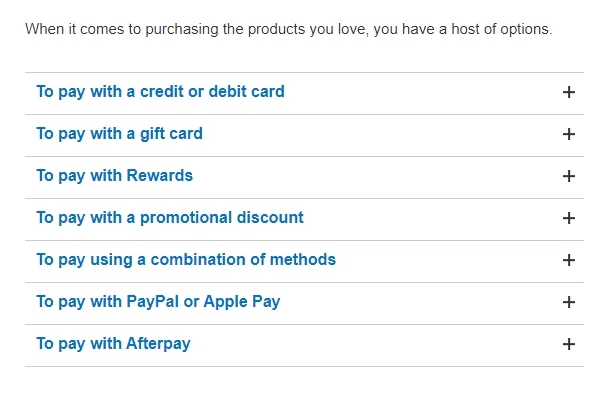Click the plus icon in the Rewards row
Viewport: 603px width, 413px height.
click(x=569, y=176)
